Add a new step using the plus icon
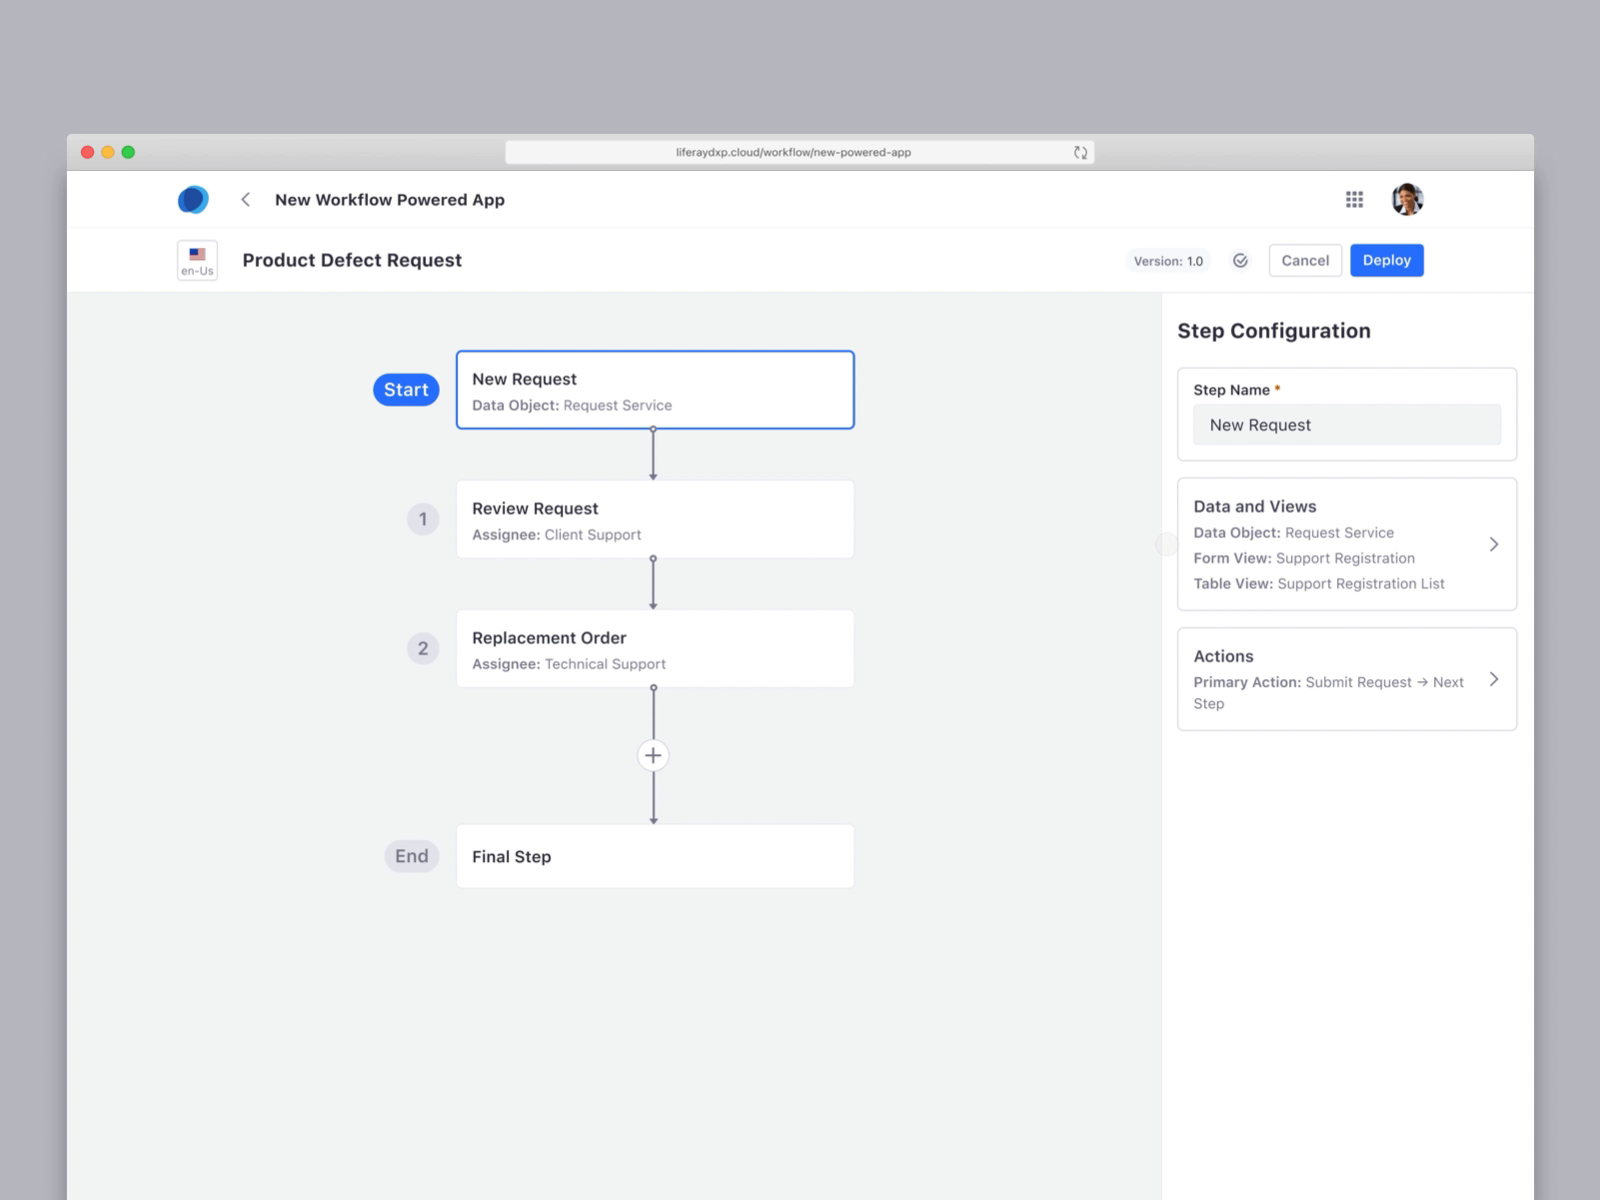1600x1200 pixels. (x=653, y=755)
